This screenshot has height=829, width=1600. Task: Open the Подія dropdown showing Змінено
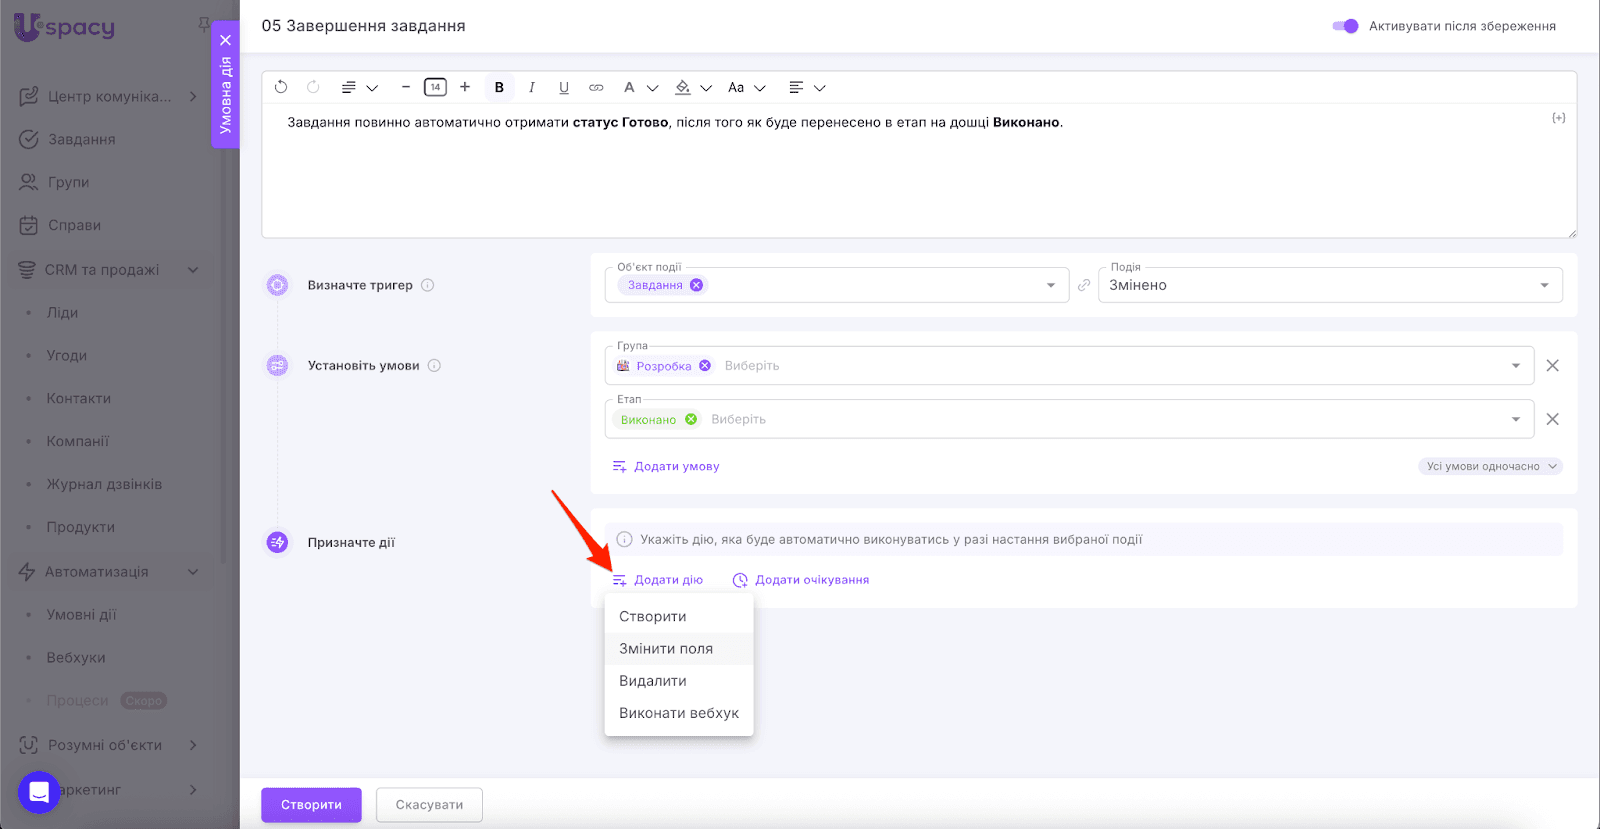(1330, 285)
